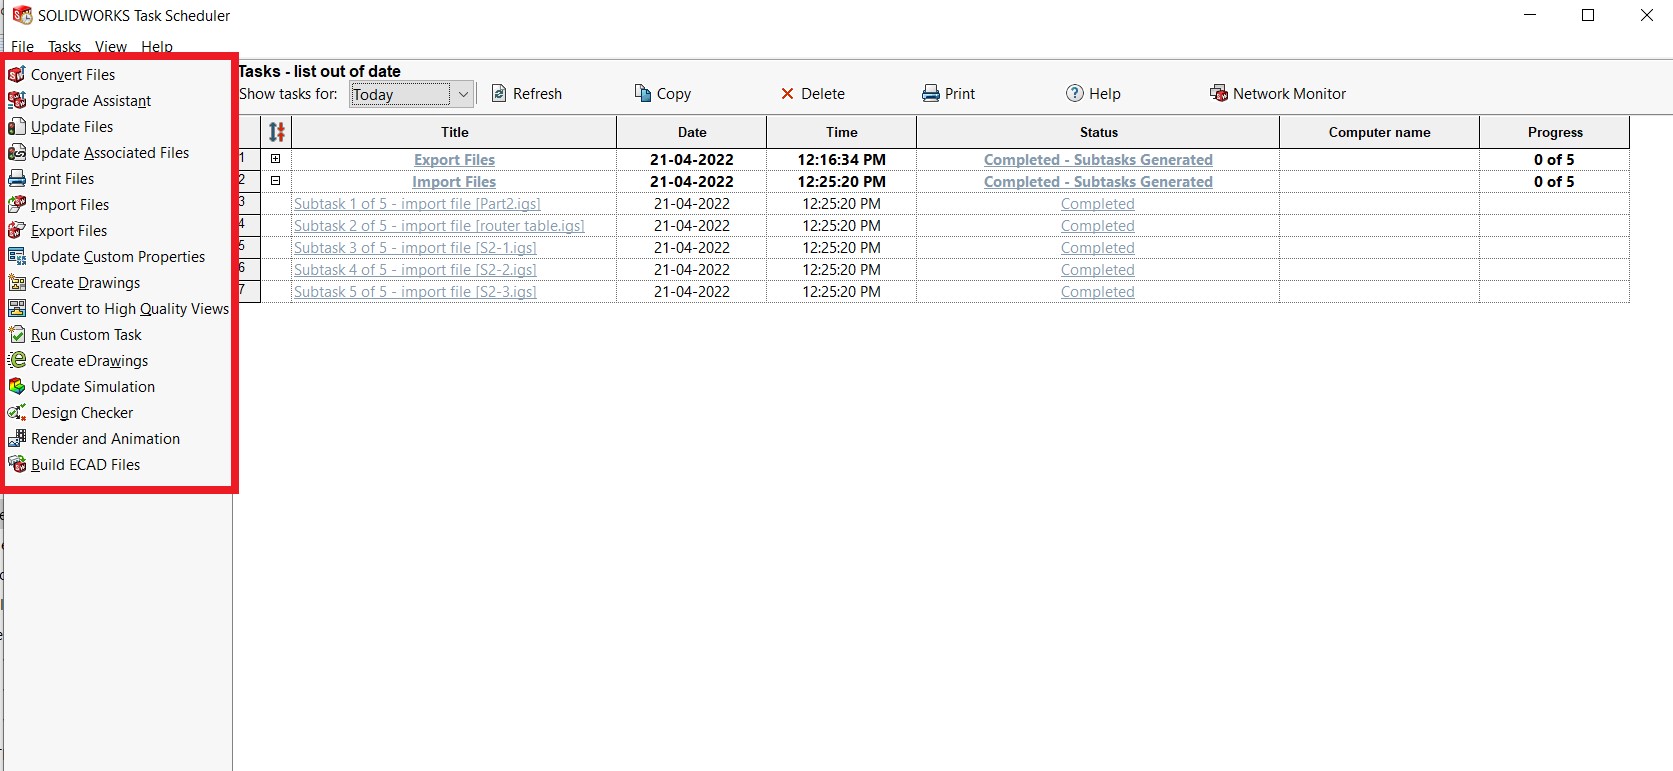Viewport: 1673px width, 771px height.
Task: Expand the Export Files task row
Action: click(x=276, y=159)
